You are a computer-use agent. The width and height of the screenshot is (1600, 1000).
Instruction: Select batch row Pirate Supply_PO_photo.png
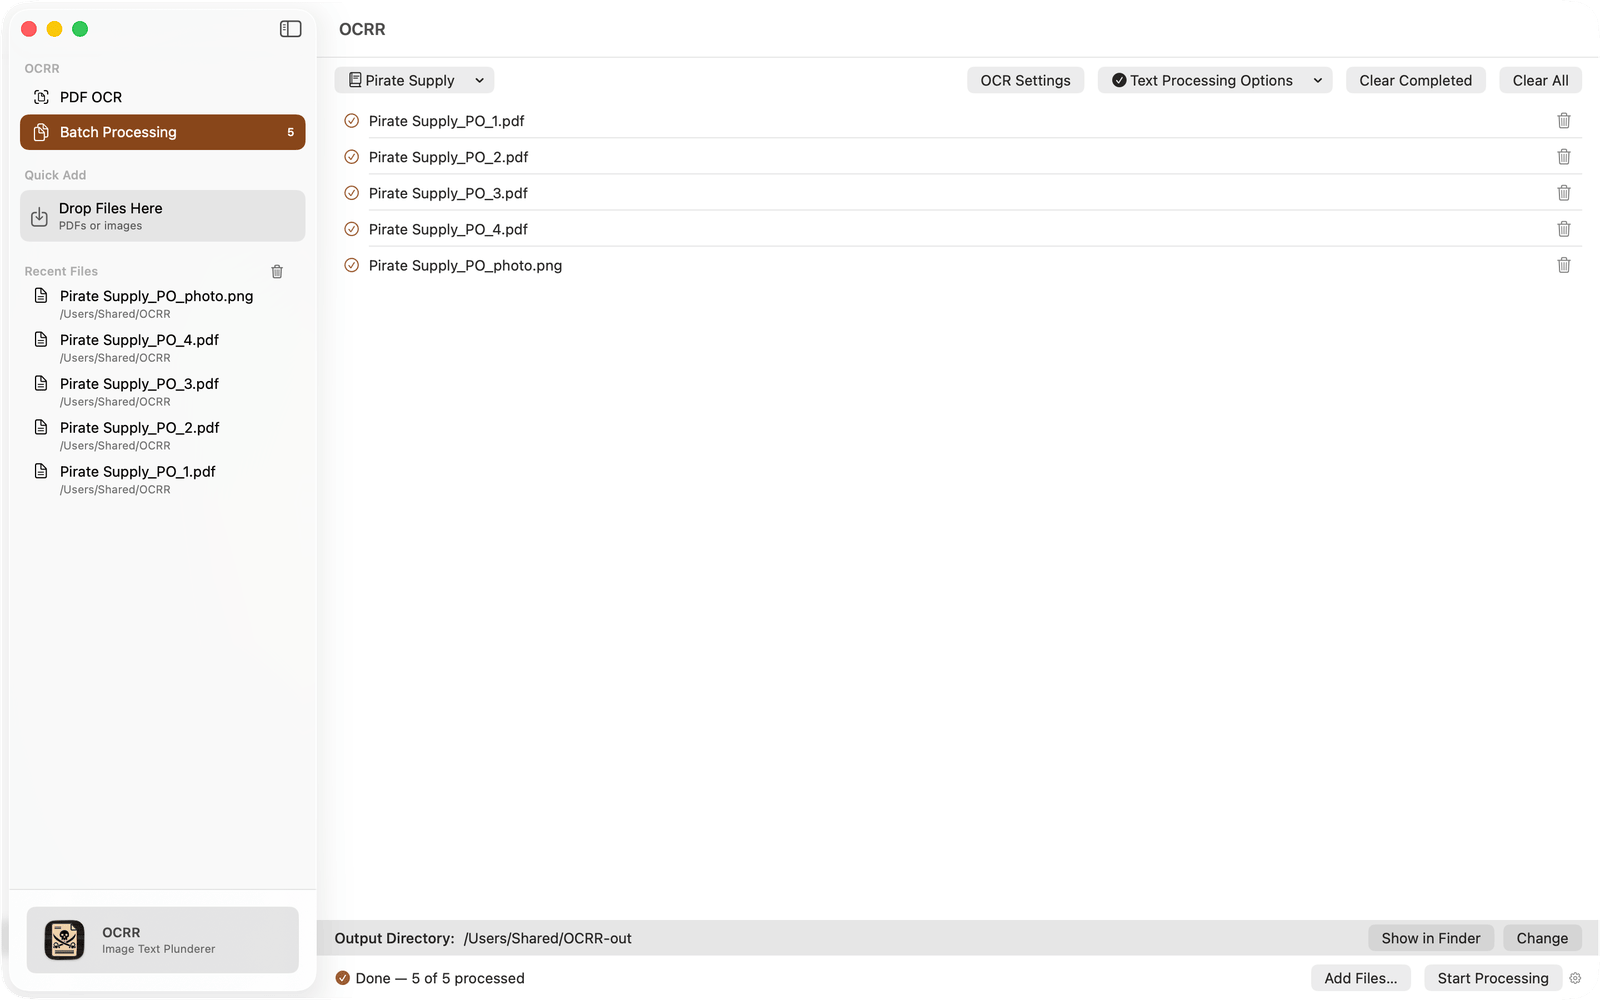958,265
